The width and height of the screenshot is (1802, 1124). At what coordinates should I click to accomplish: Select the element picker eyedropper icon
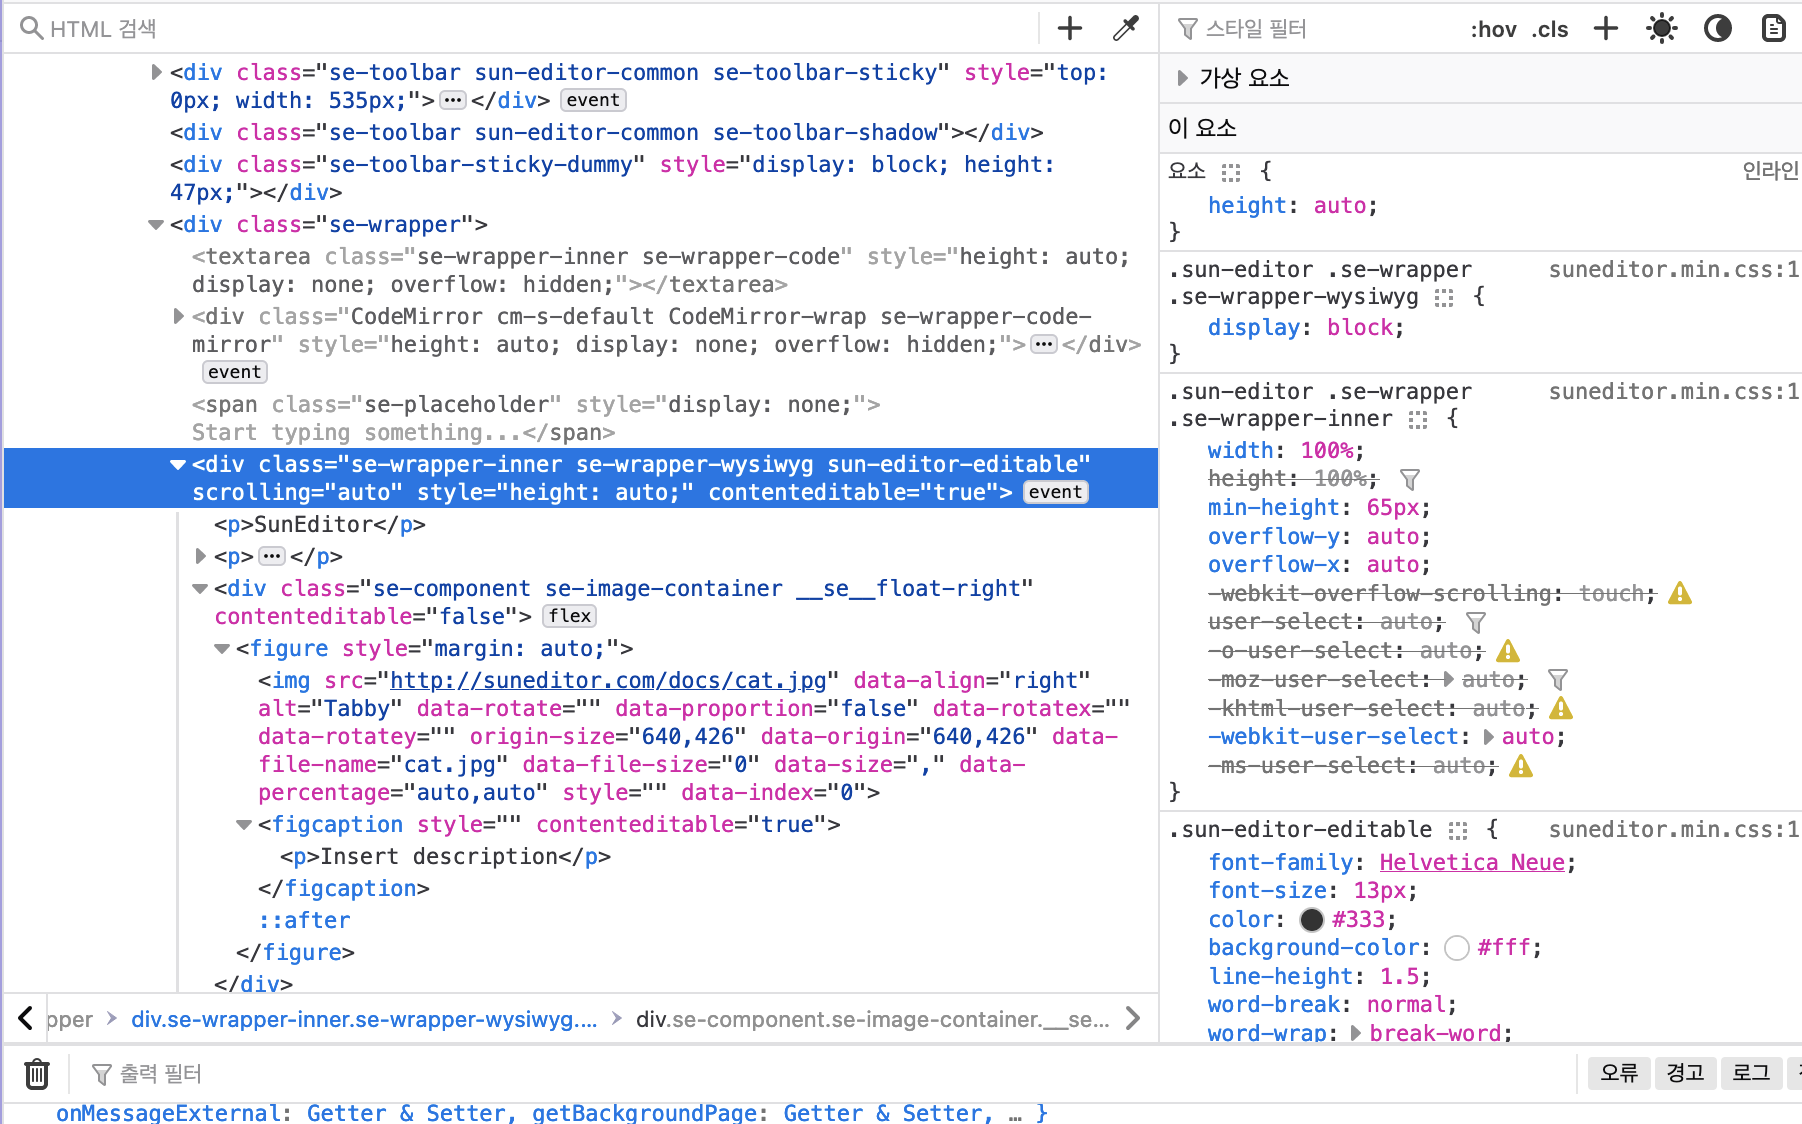pyautogui.click(x=1125, y=28)
